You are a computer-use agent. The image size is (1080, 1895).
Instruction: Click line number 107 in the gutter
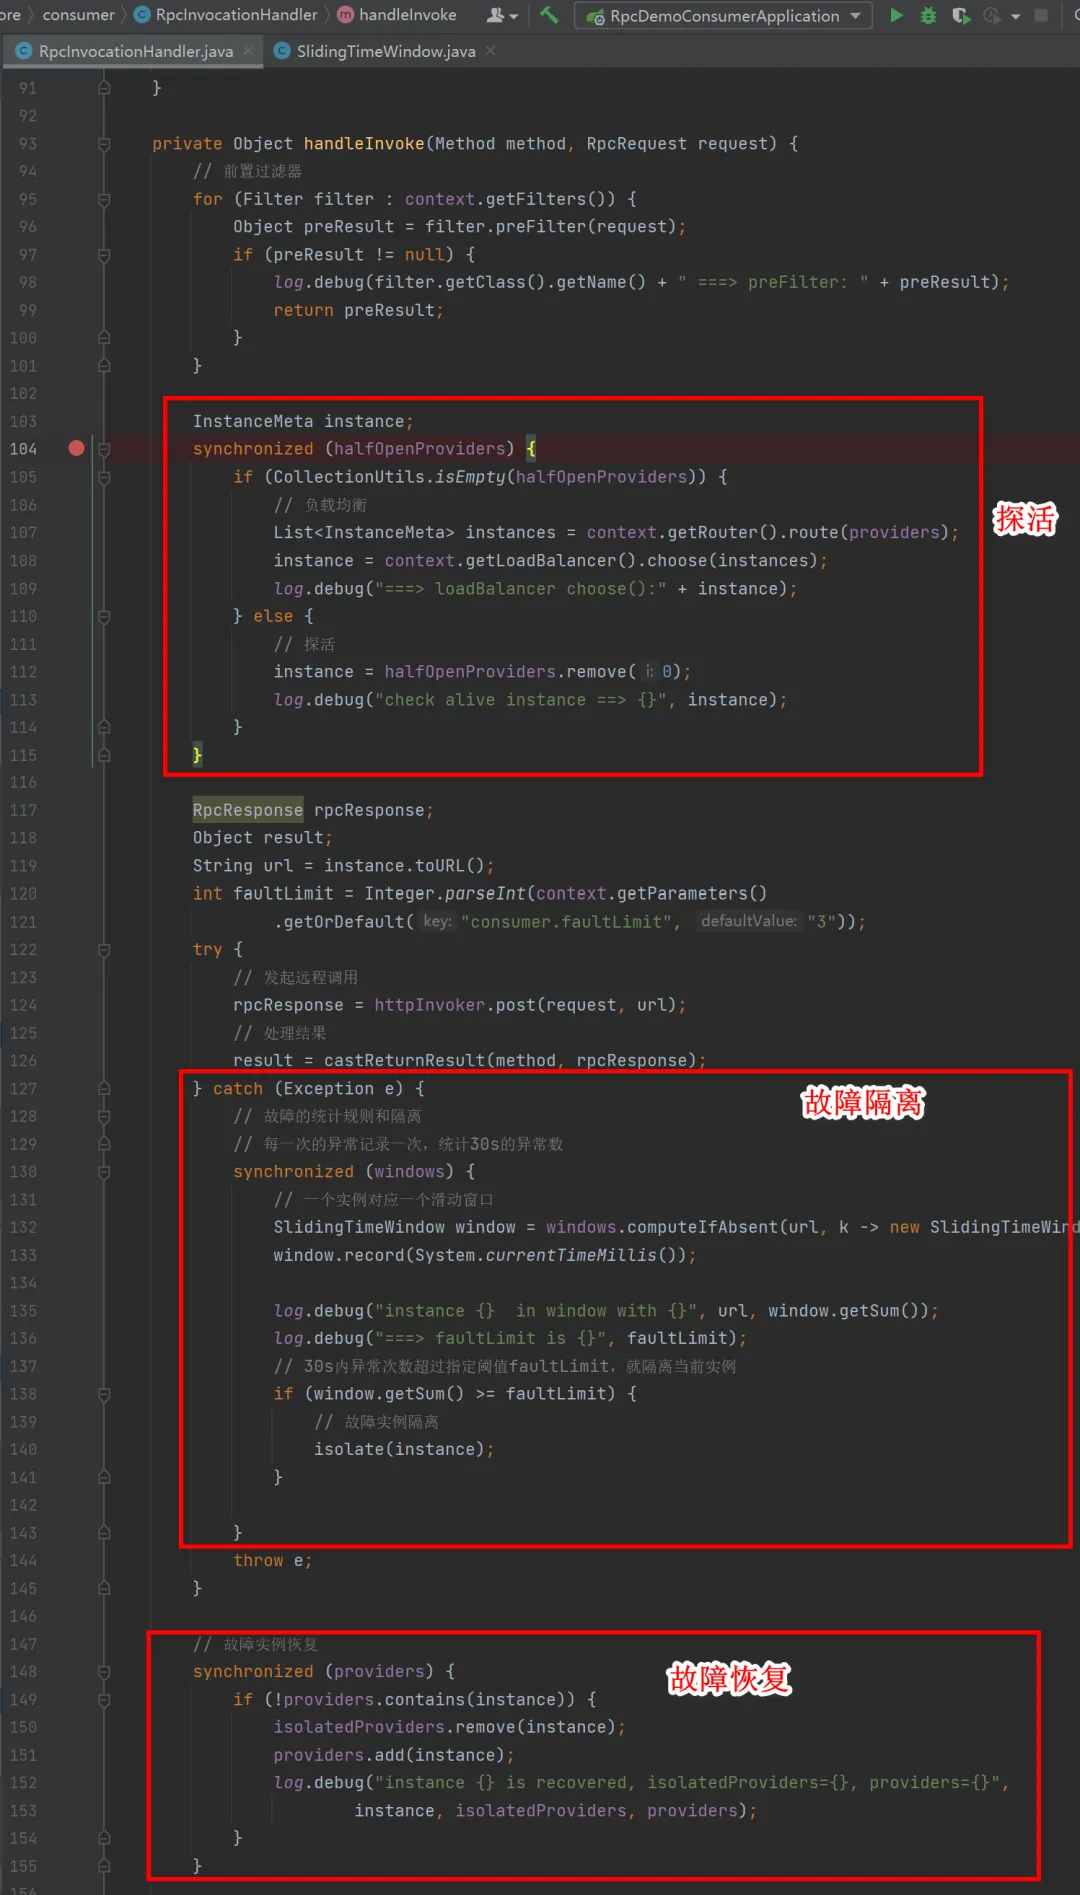click(x=23, y=533)
